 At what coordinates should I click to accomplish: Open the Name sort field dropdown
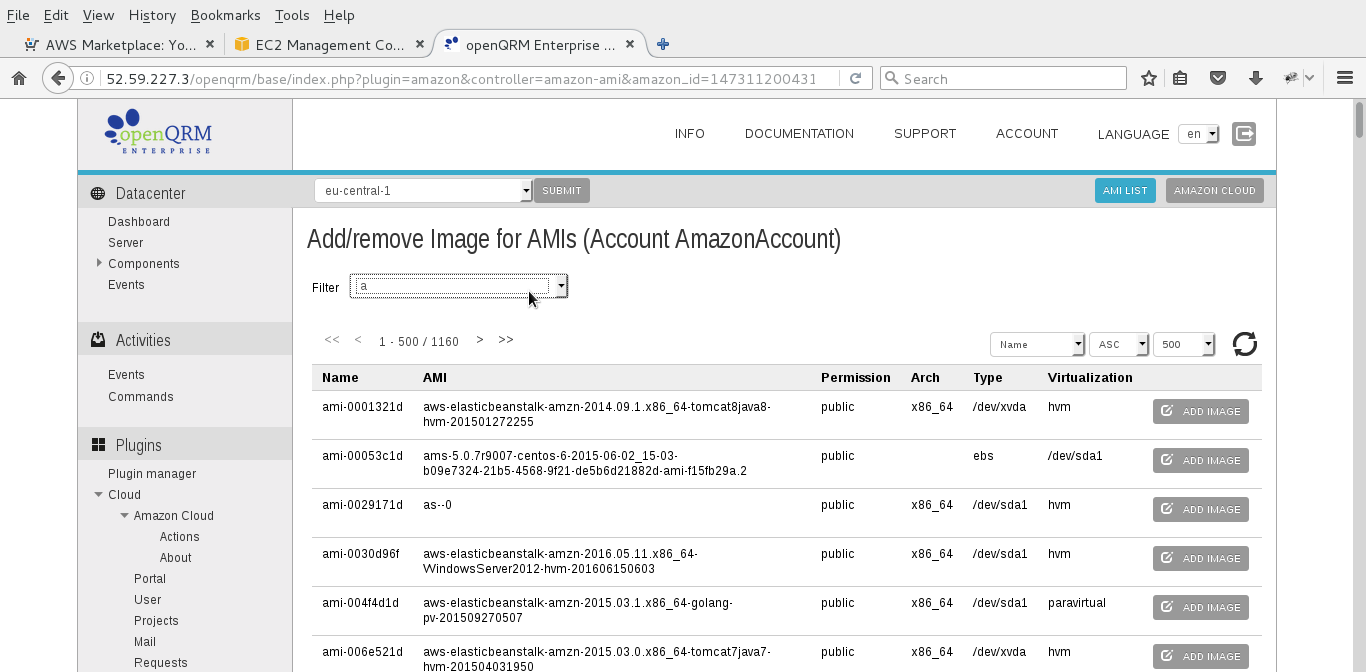(1037, 344)
